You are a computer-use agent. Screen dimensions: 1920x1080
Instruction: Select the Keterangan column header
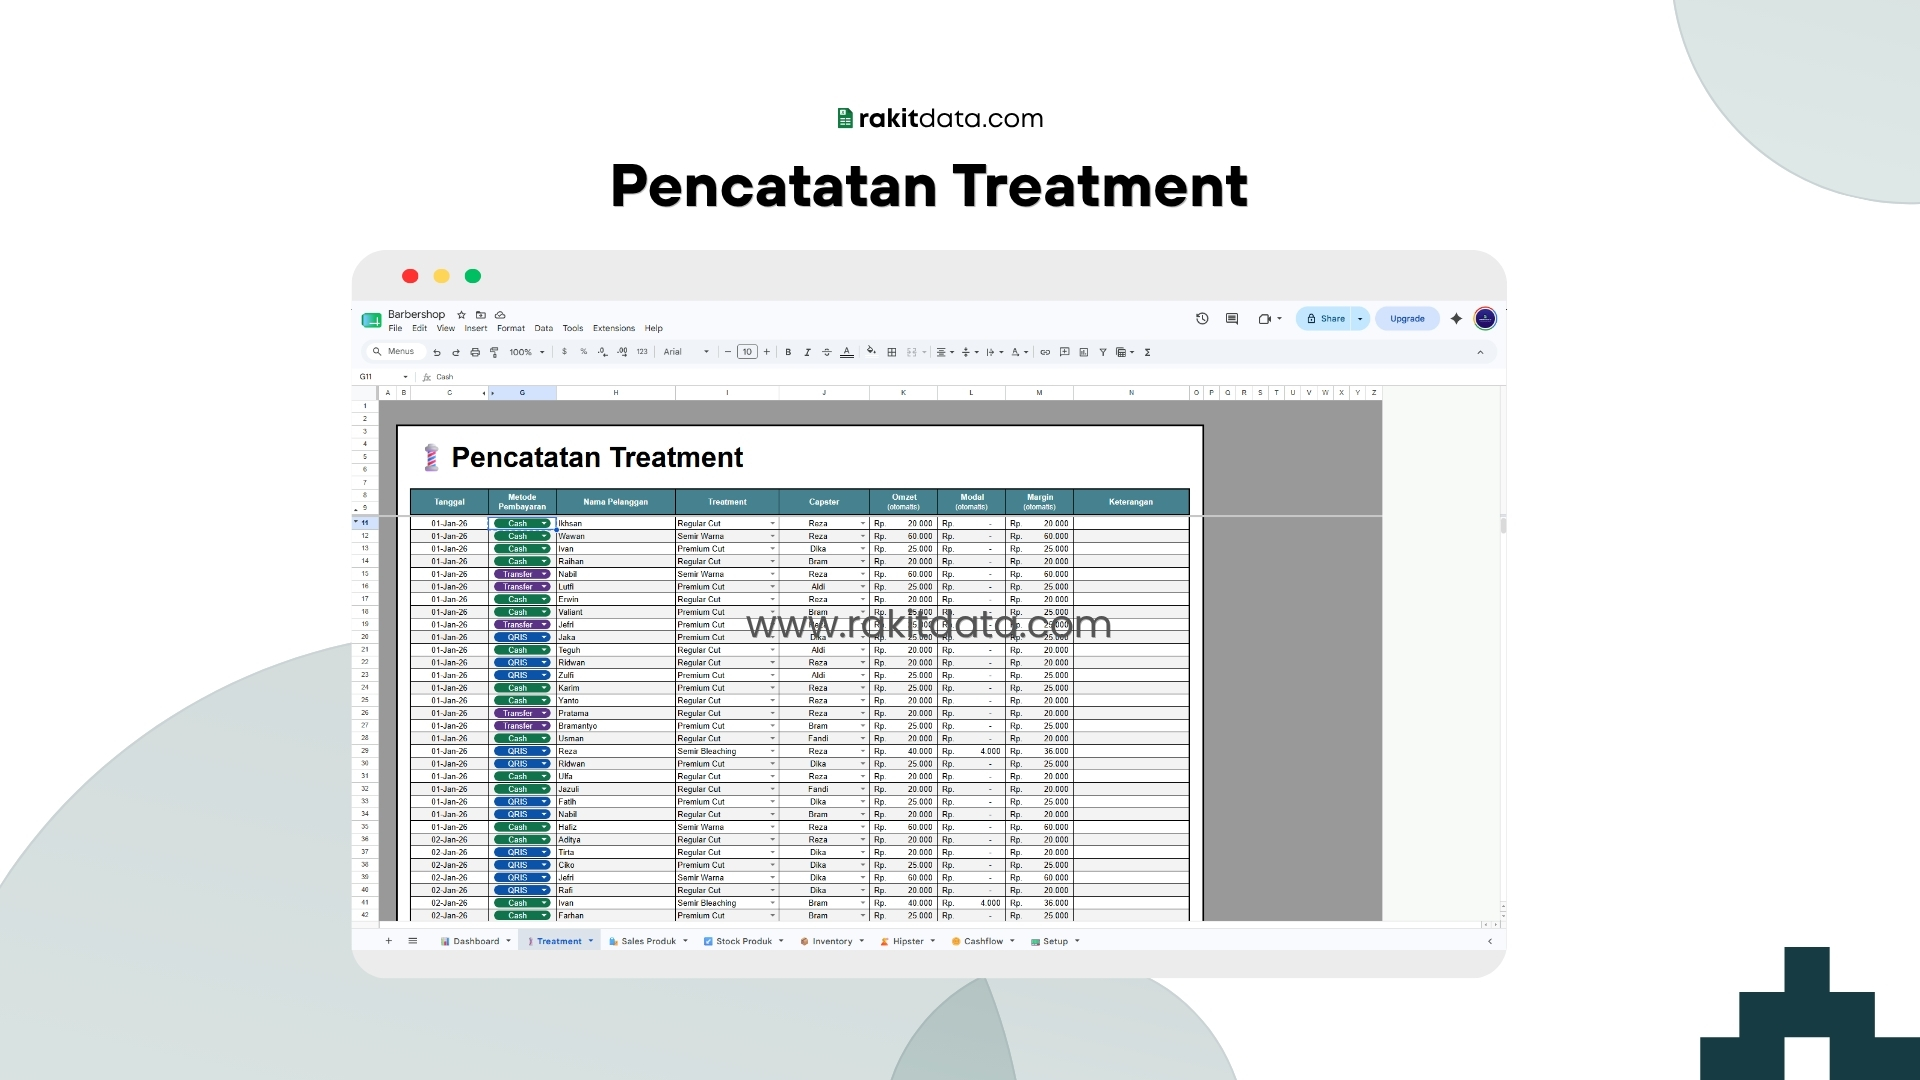pyautogui.click(x=1131, y=502)
